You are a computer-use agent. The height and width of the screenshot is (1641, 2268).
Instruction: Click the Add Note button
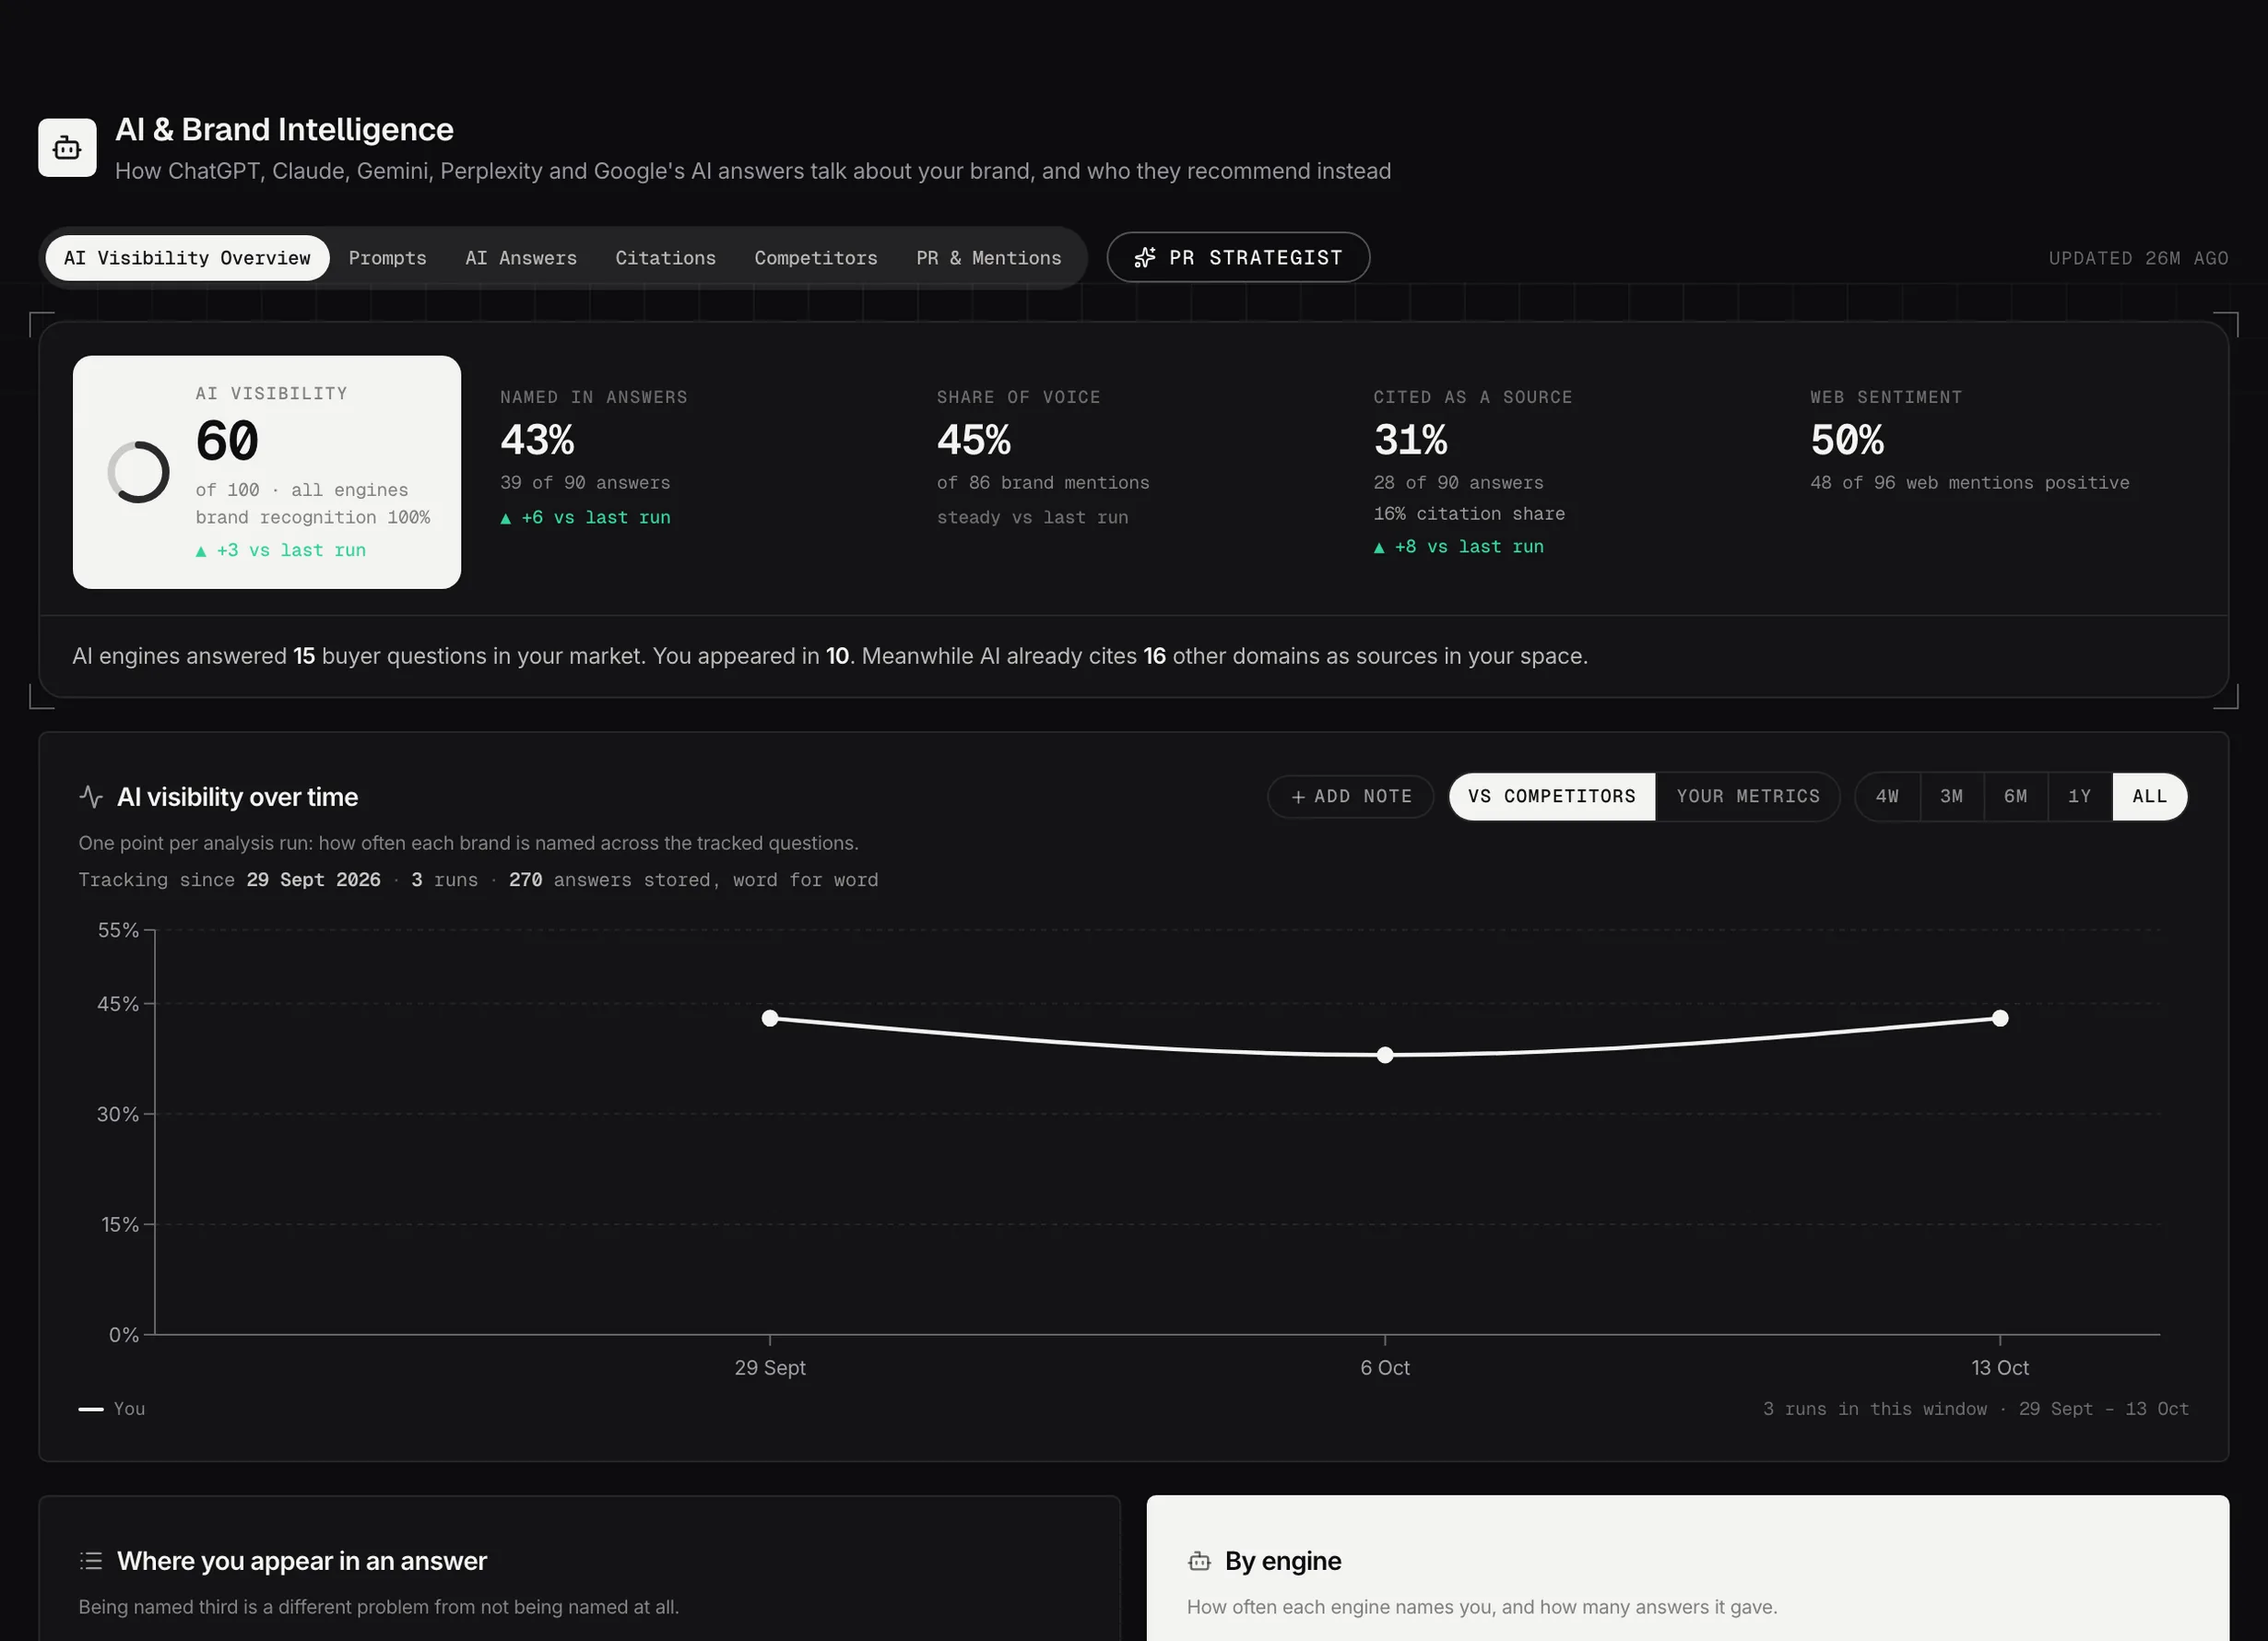tap(1351, 797)
